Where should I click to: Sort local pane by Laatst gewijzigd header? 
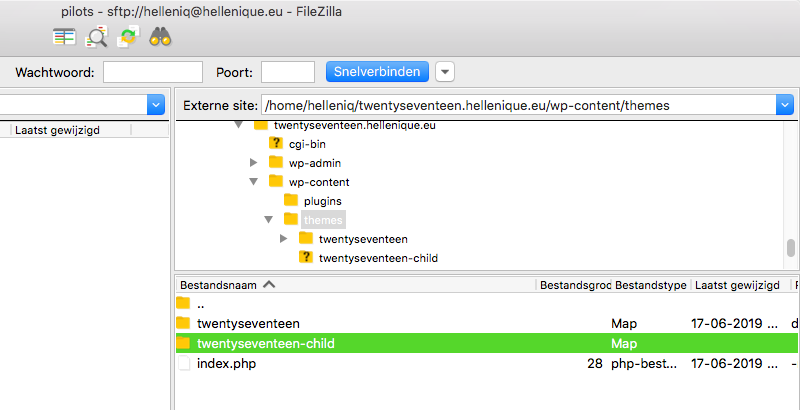[x=71, y=130]
